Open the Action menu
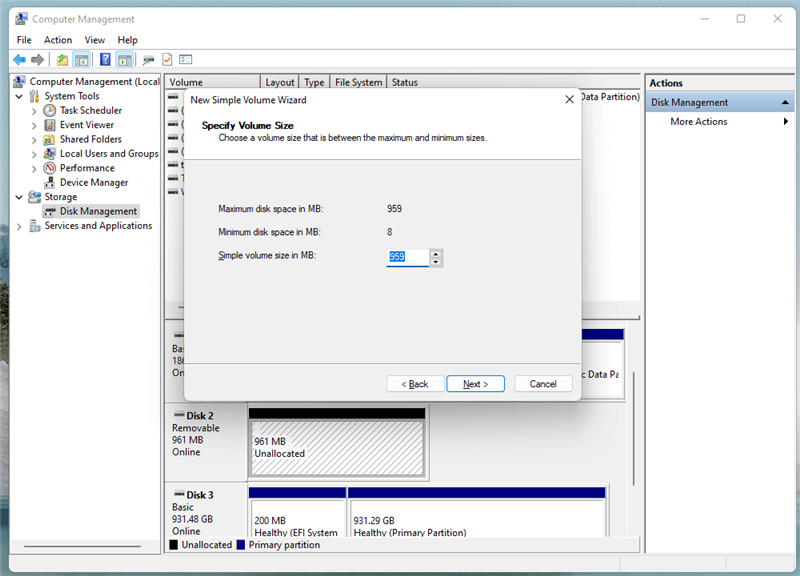Image resolution: width=800 pixels, height=576 pixels. [57, 39]
